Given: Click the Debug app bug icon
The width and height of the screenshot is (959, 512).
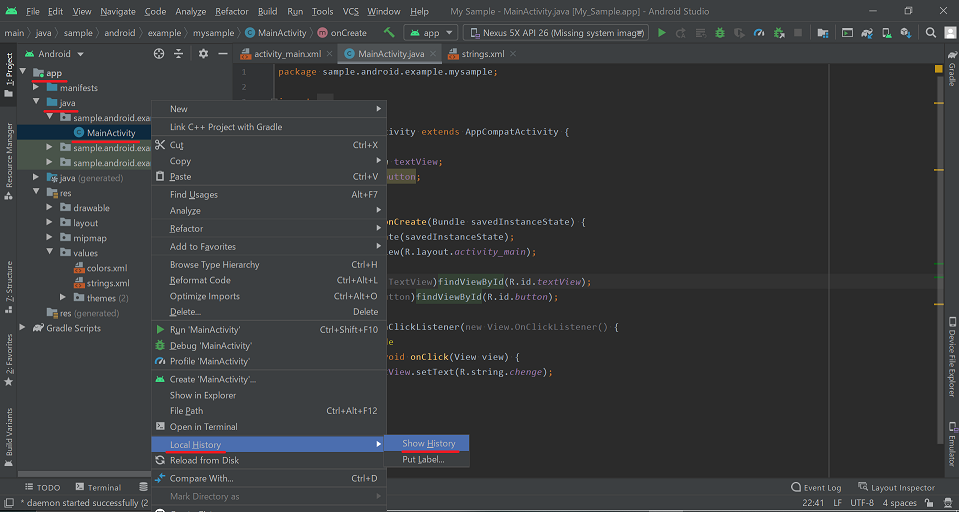Looking at the screenshot, I should click(720, 32).
